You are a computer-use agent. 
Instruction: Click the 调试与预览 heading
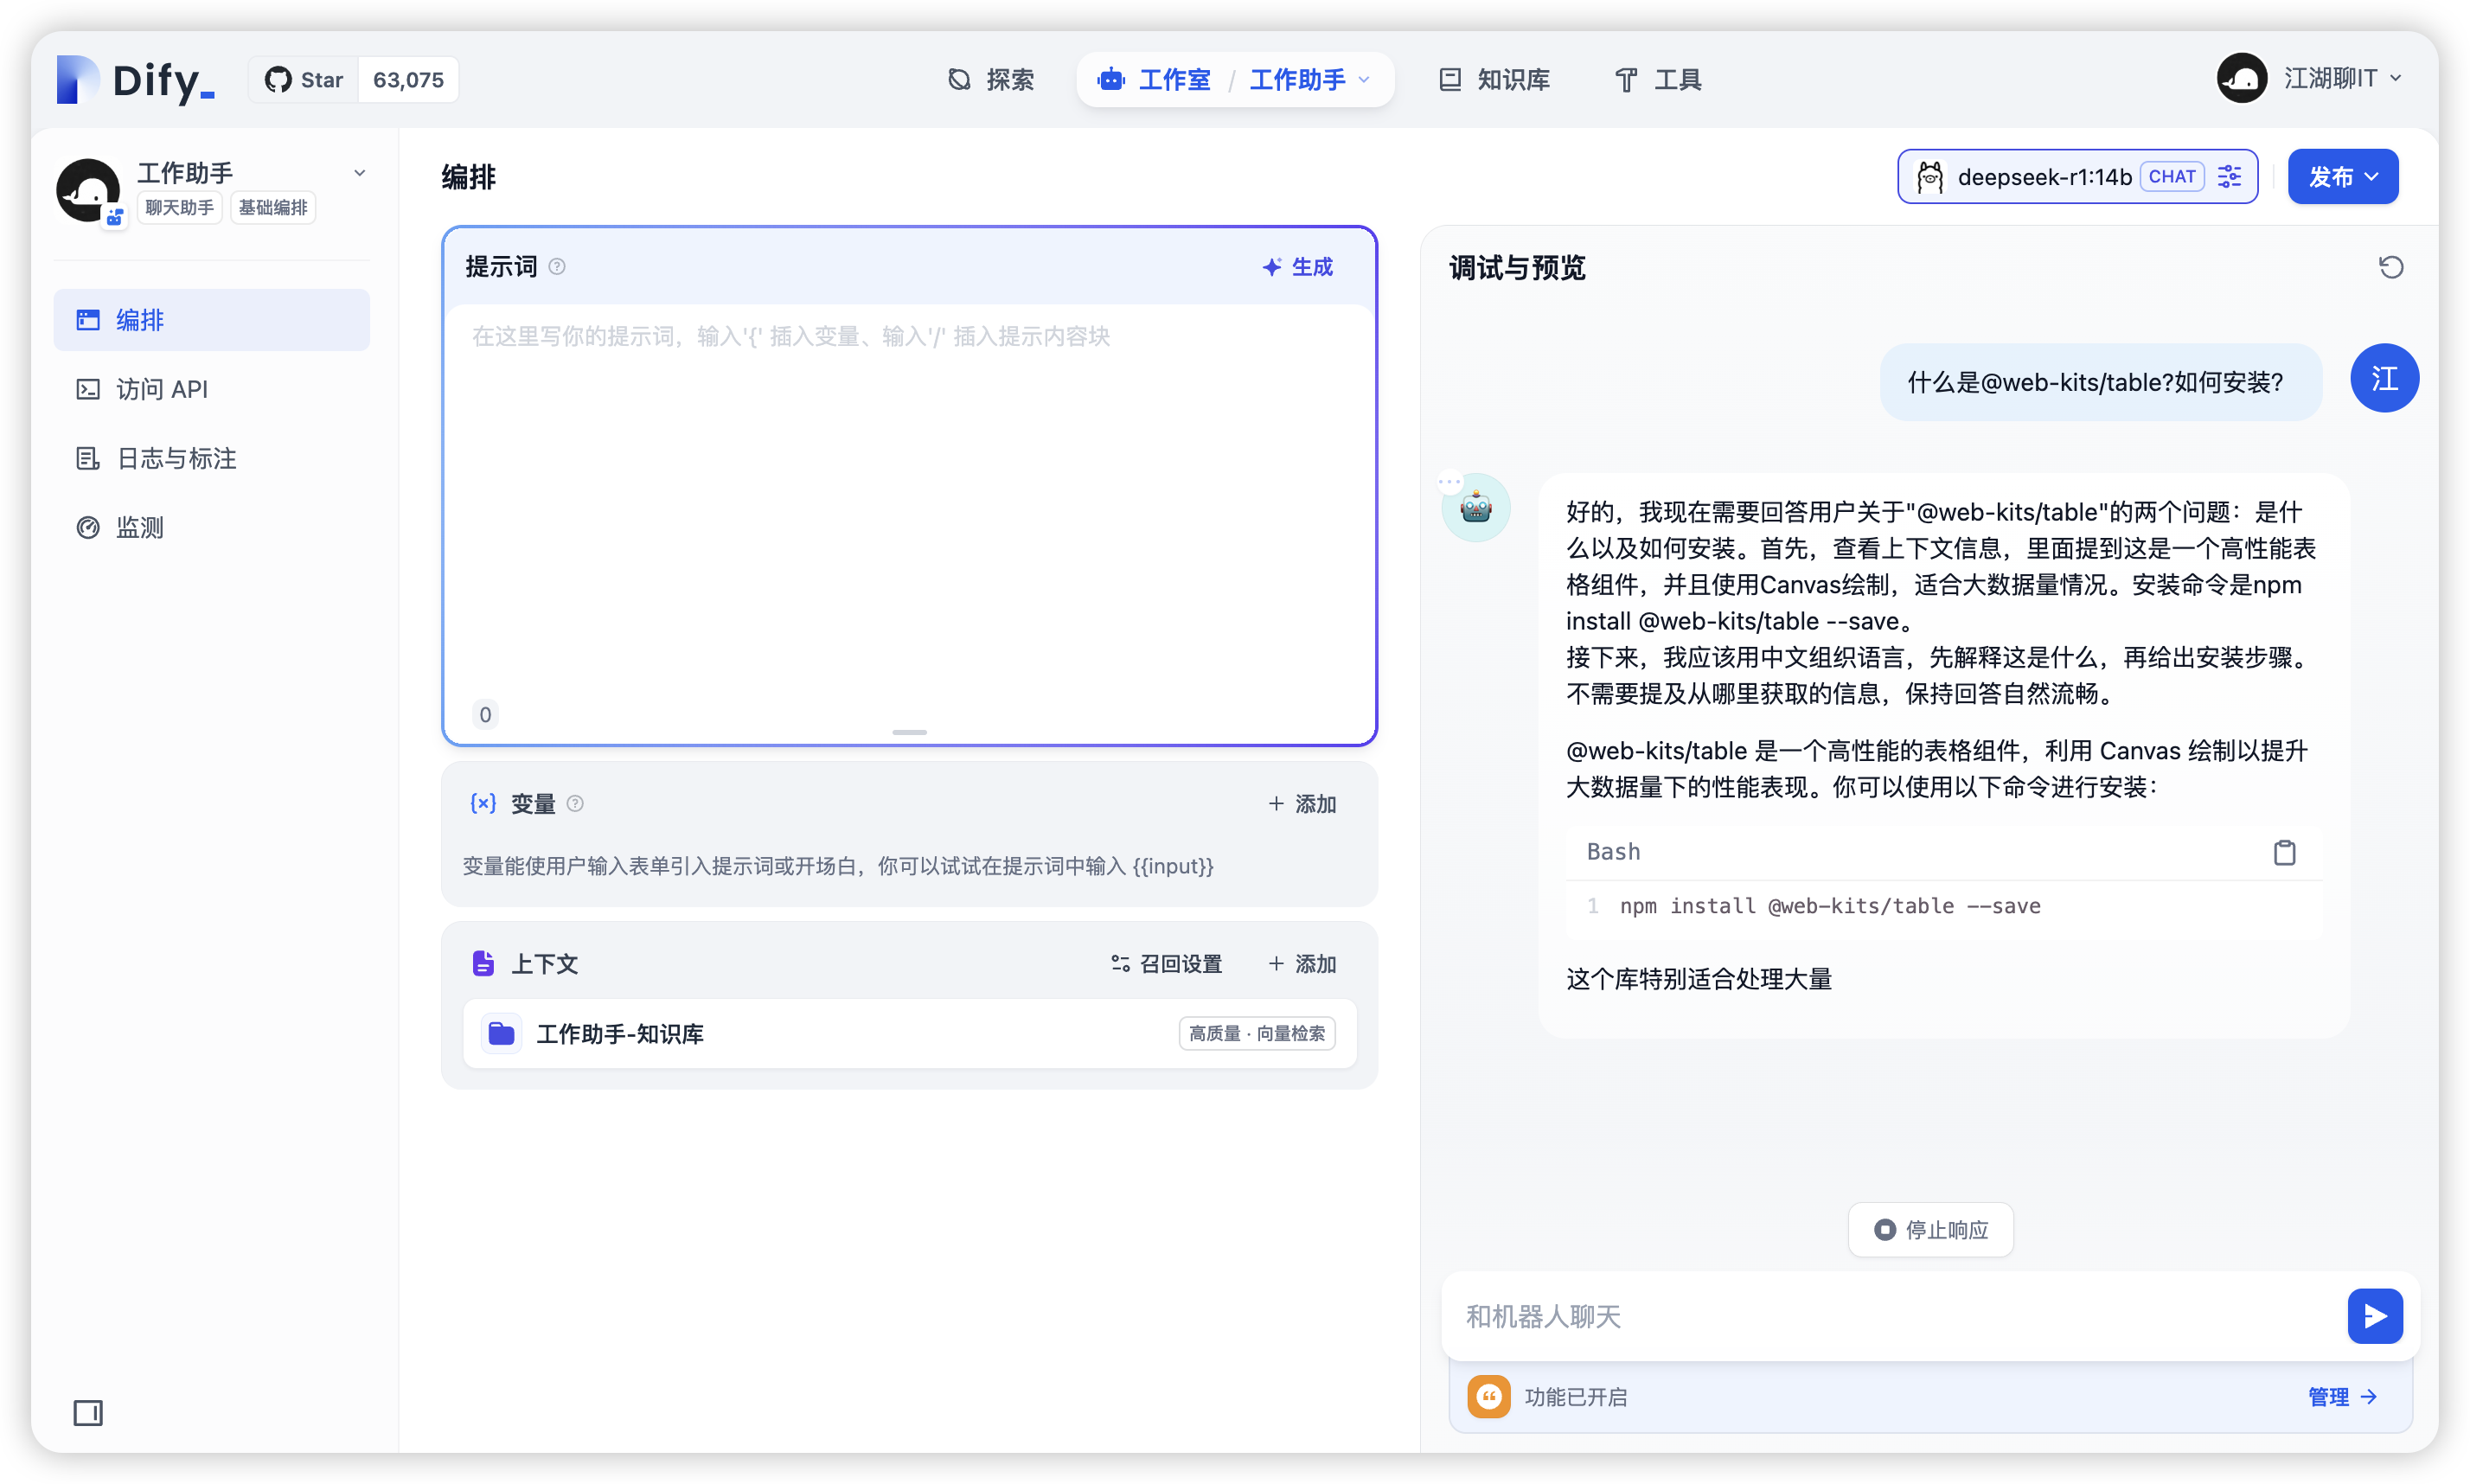tap(1517, 268)
